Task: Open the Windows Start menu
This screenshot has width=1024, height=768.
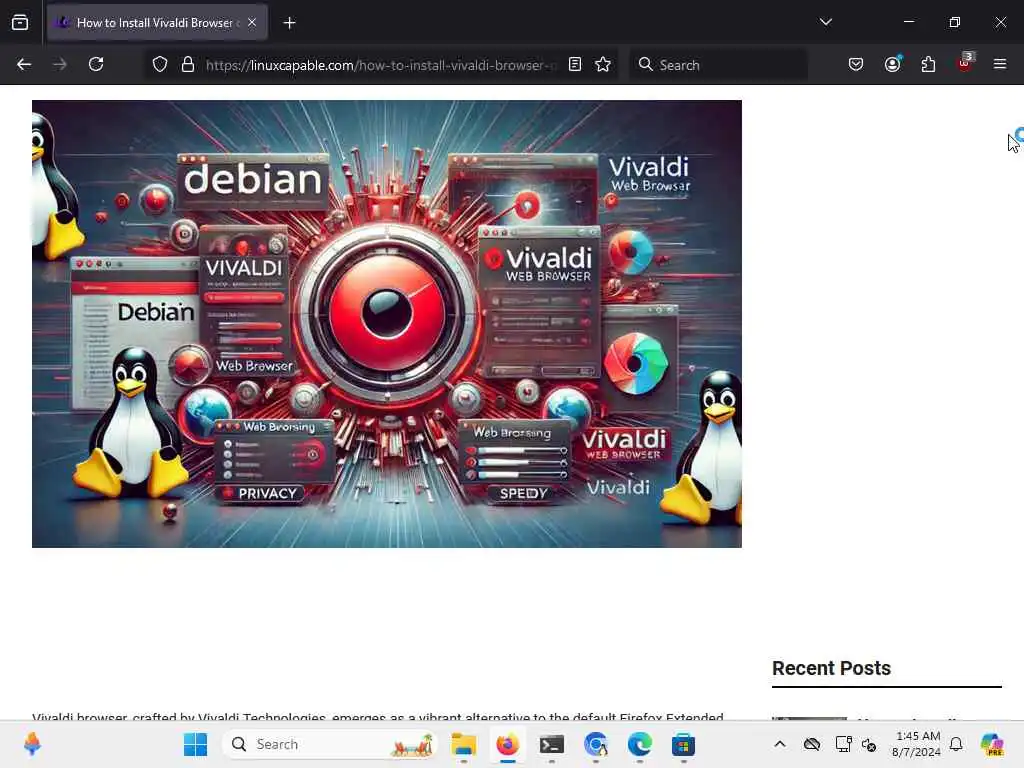Action: [x=195, y=744]
